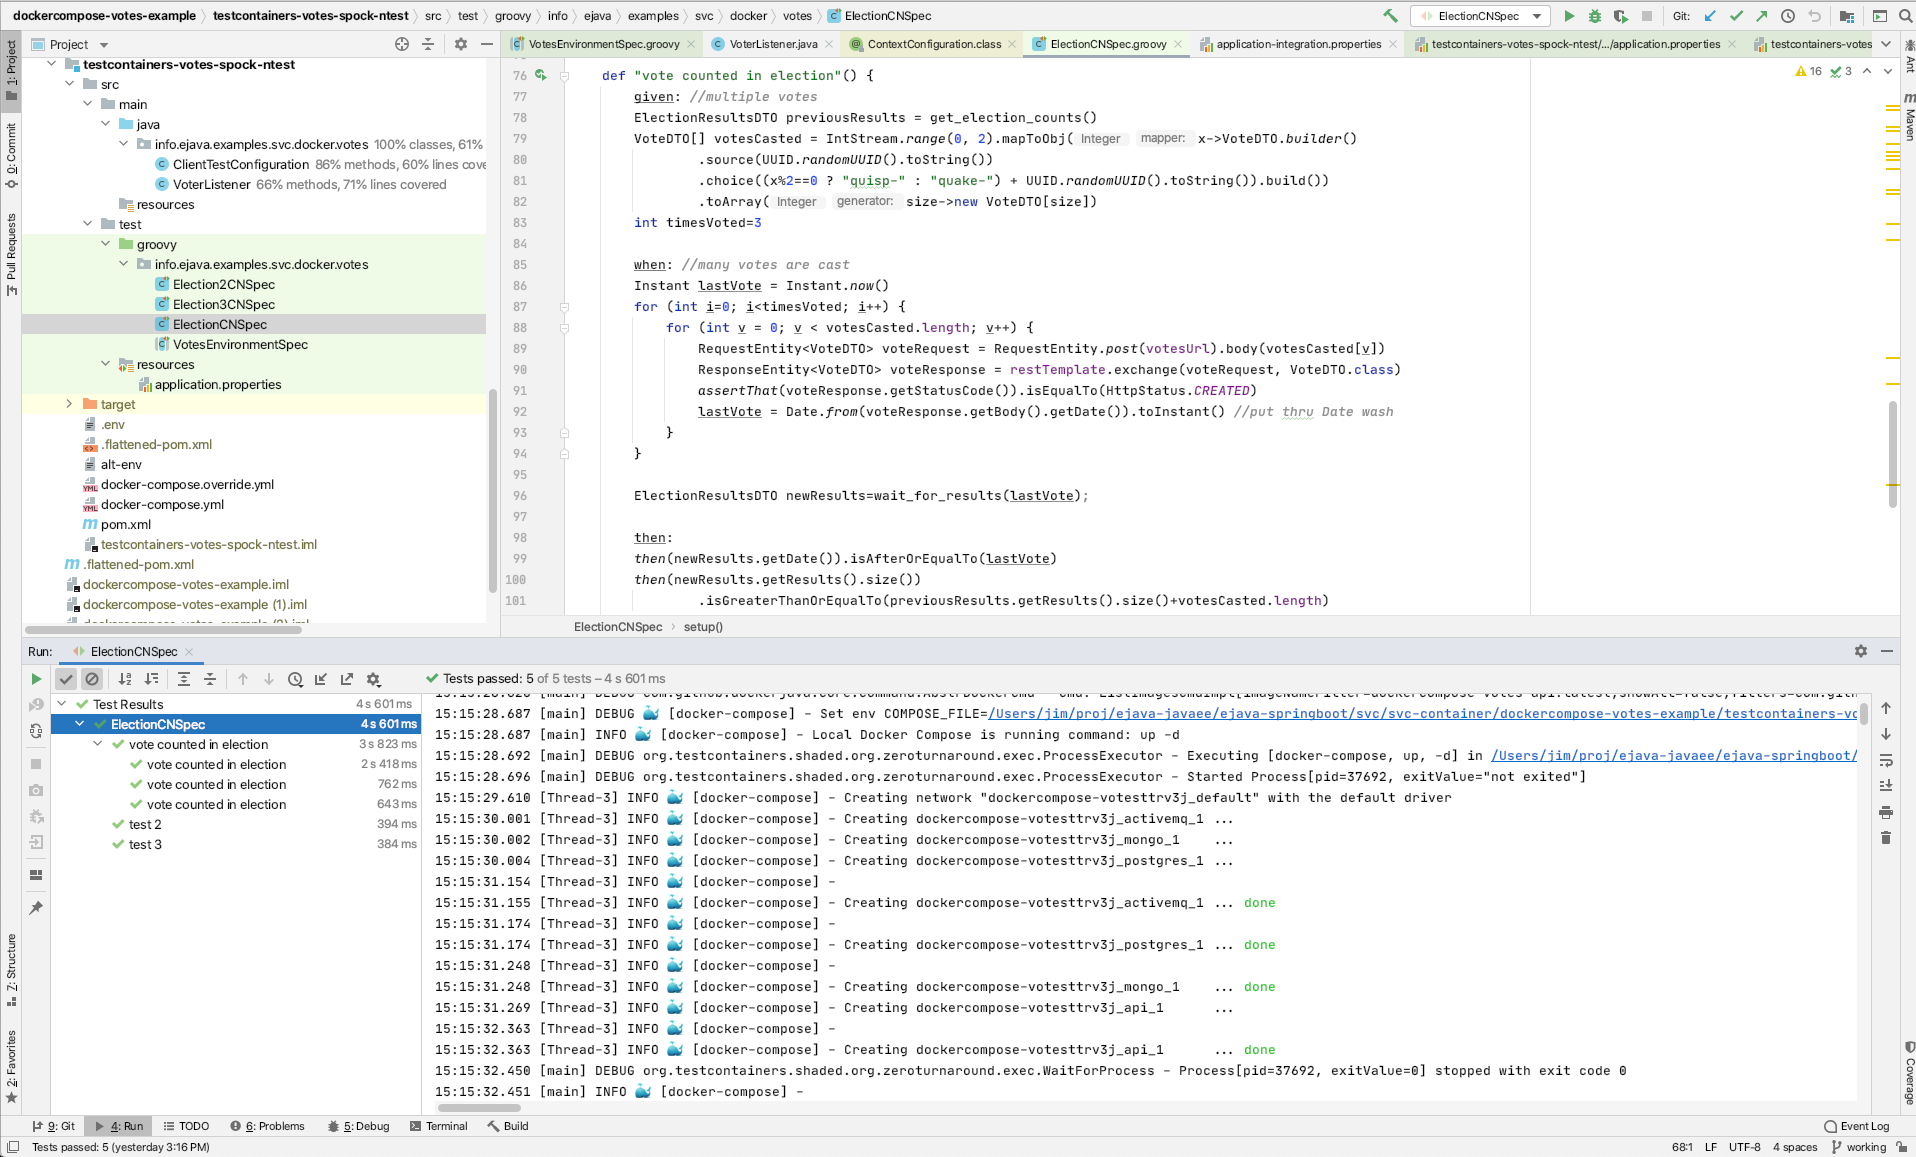Image resolution: width=1916 pixels, height=1157 pixels.
Task: Open the Event Log
Action: (1857, 1126)
